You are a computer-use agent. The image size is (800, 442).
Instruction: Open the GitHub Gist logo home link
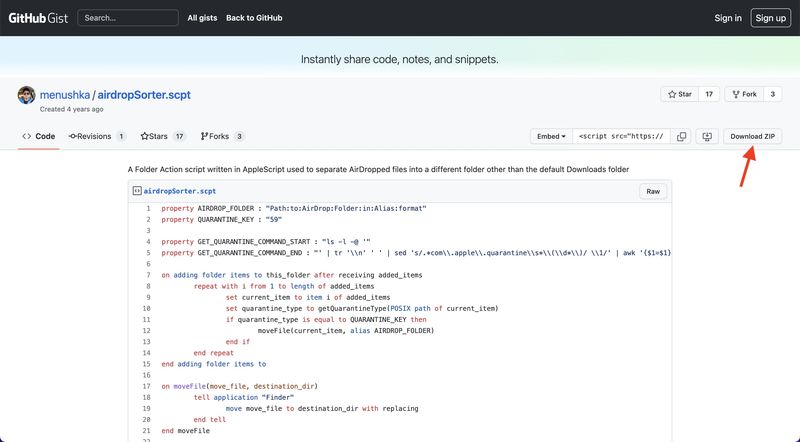pyautogui.click(x=38, y=18)
